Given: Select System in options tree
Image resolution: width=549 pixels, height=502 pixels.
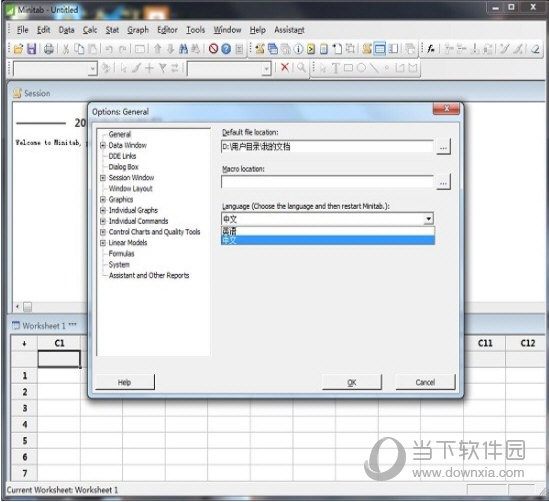Looking at the screenshot, I should tap(119, 265).
